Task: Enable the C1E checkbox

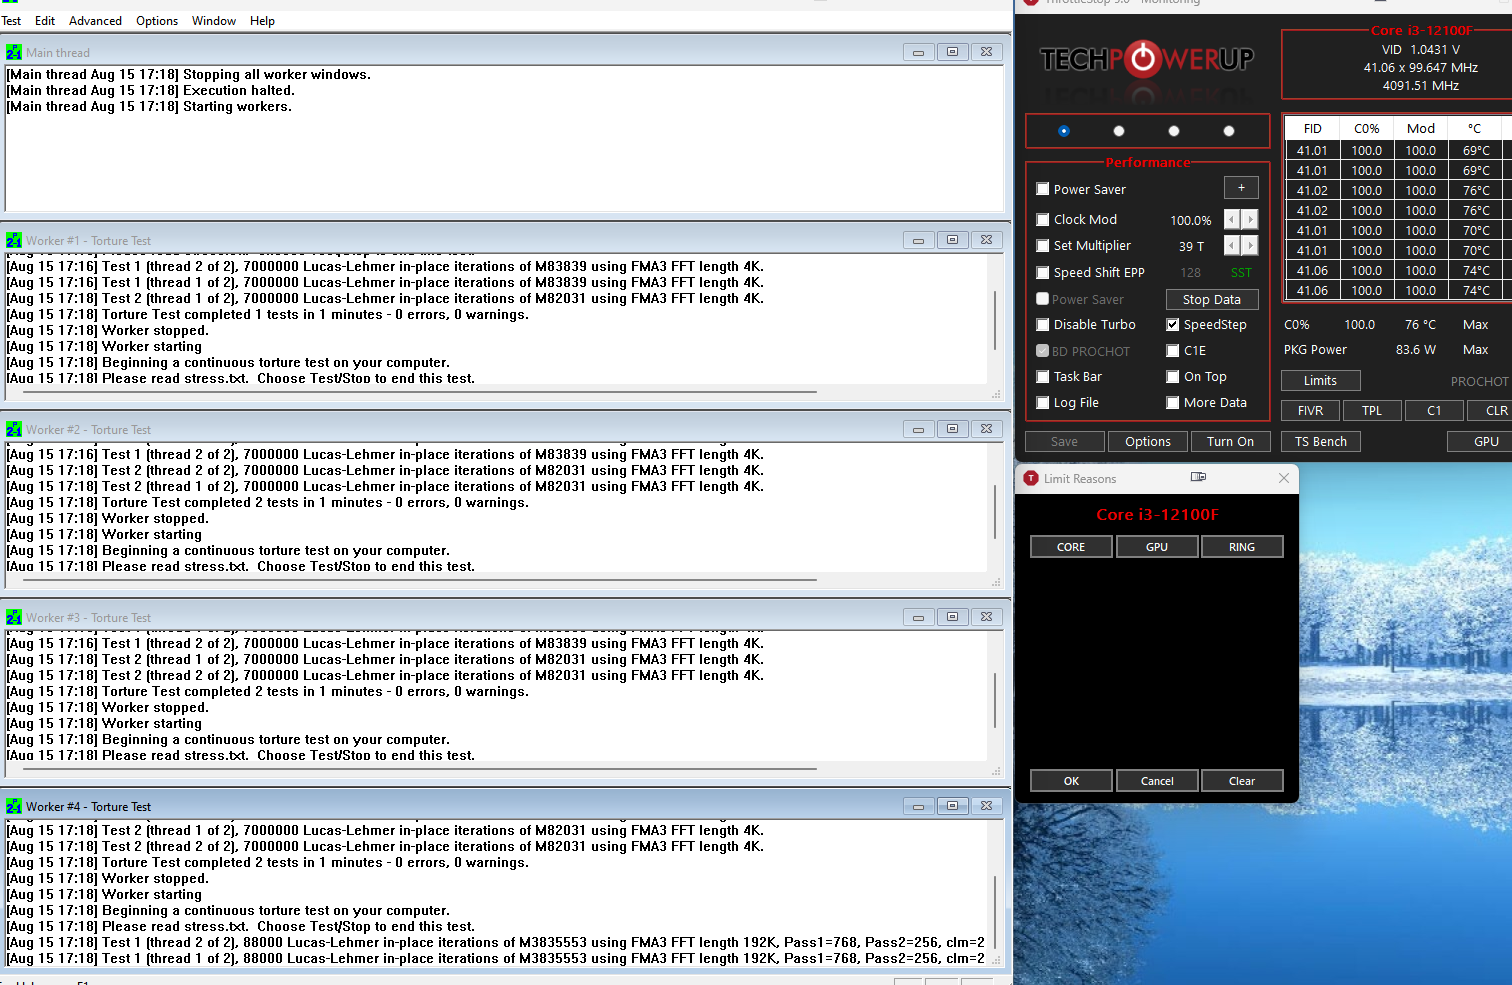Action: (1173, 350)
